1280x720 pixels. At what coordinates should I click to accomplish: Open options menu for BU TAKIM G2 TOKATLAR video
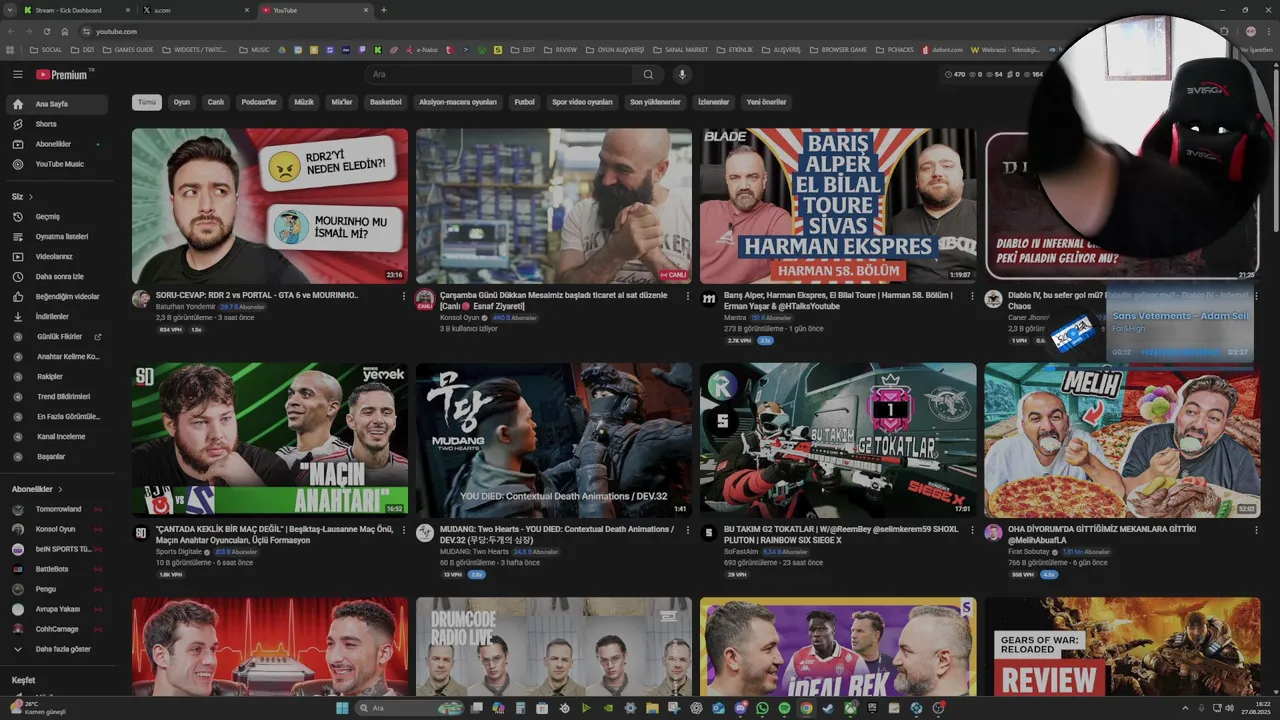972,530
